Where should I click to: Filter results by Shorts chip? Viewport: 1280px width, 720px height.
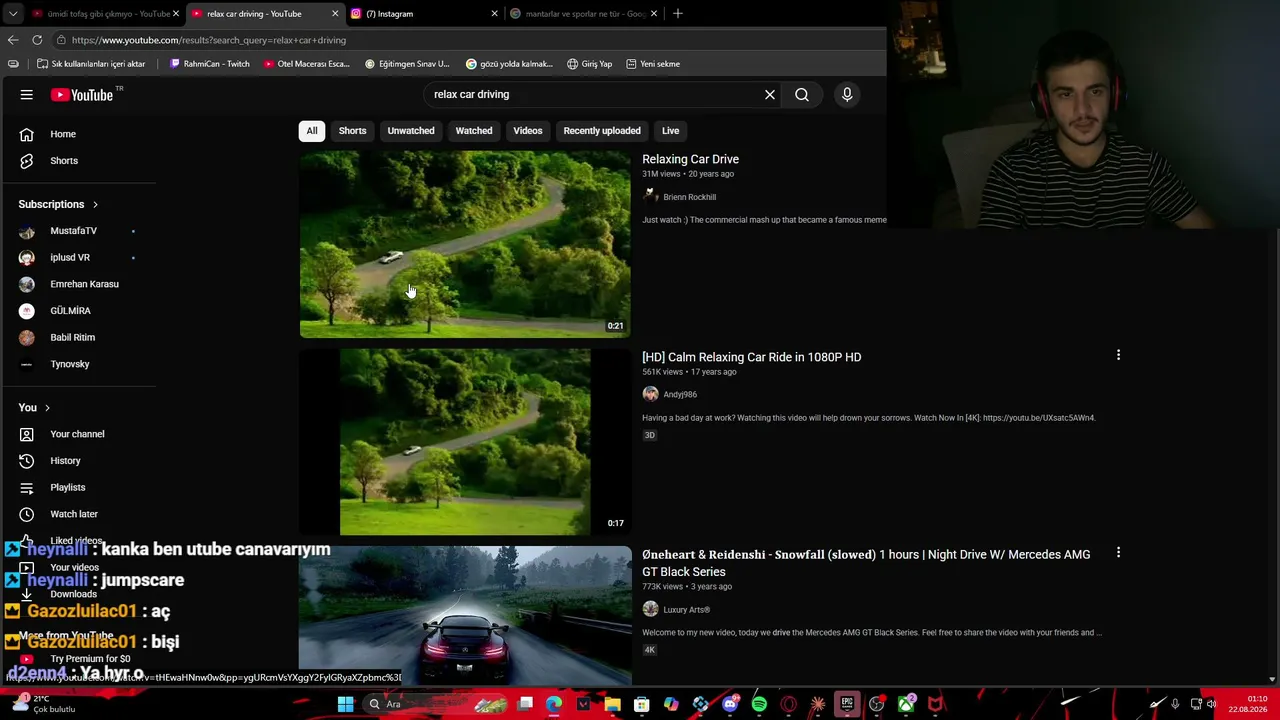(352, 131)
